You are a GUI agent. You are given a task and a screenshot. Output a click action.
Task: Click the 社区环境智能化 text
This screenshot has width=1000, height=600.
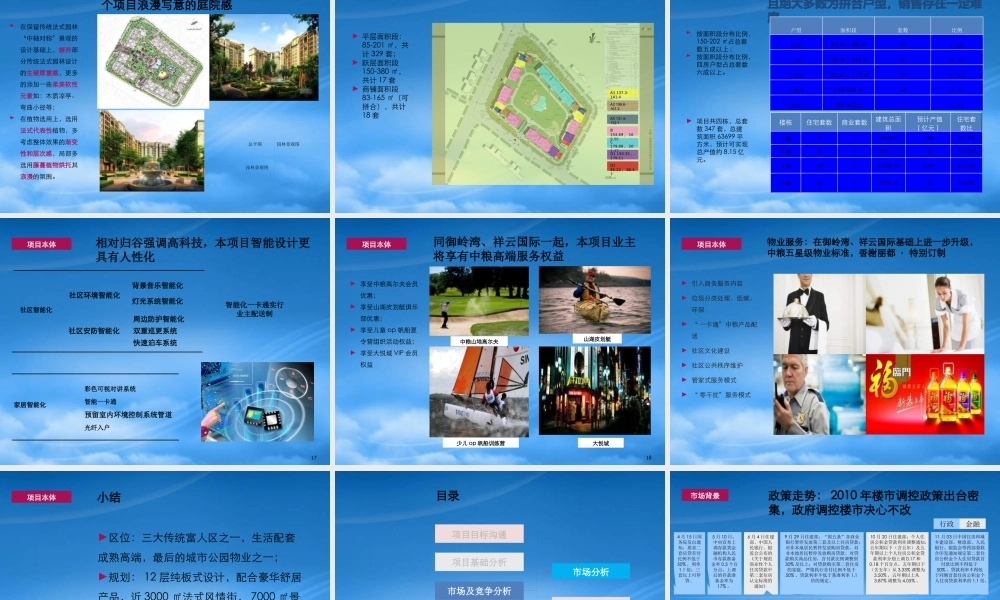(94, 296)
